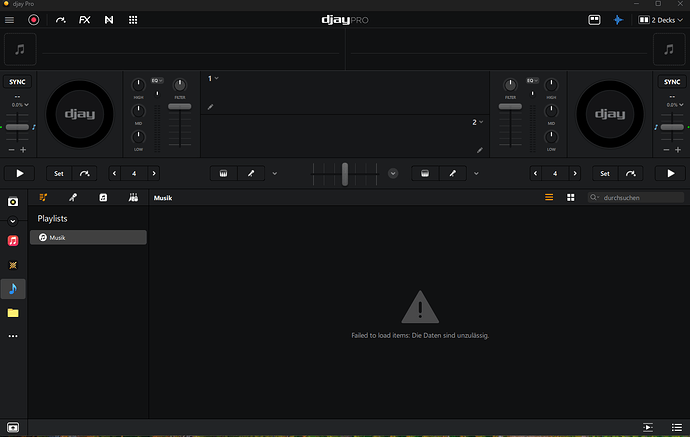Switch to the Playlists tab icon
690x437 pixels.
[43, 198]
